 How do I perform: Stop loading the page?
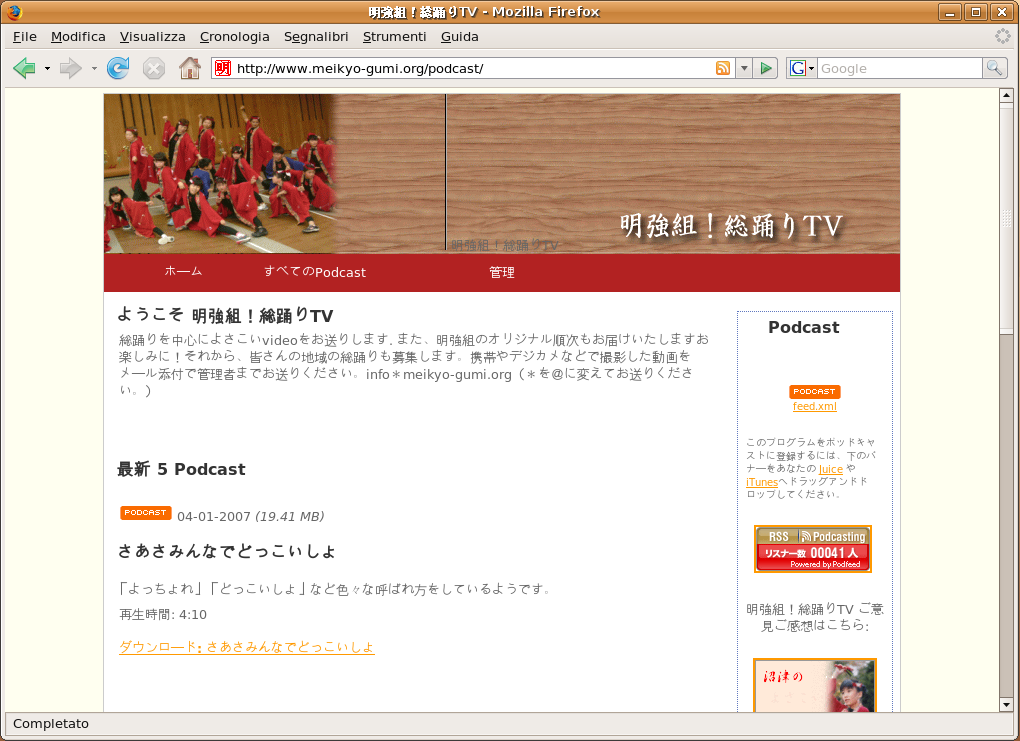point(153,68)
